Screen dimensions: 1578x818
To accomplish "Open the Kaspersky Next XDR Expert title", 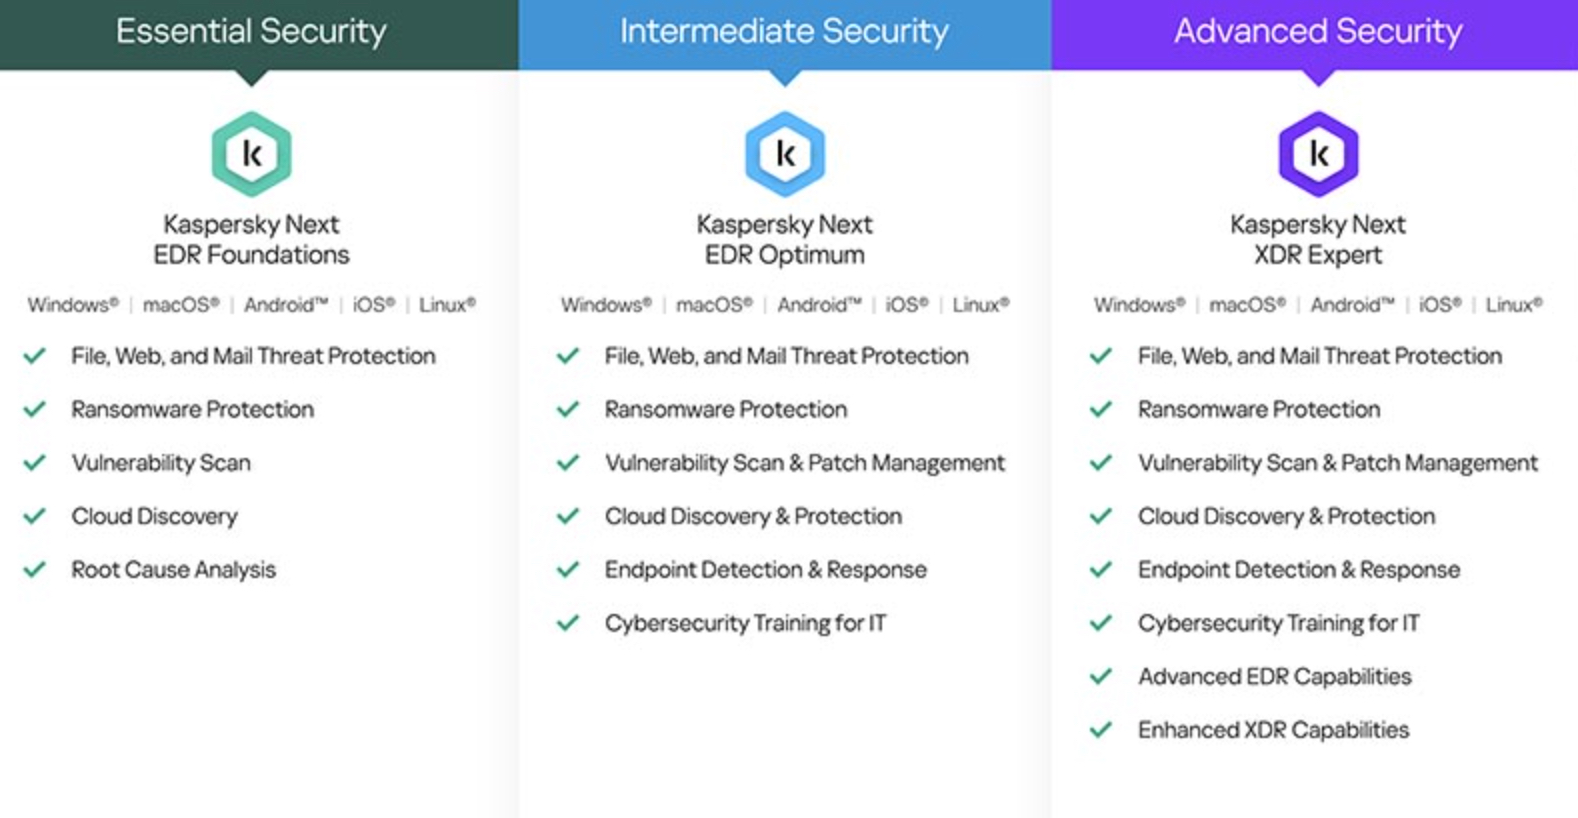I will click(x=1318, y=239).
